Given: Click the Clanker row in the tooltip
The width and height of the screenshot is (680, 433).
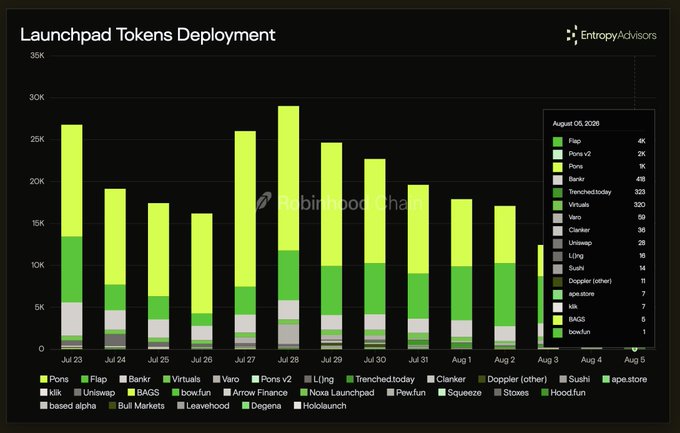Looking at the screenshot, I should pos(599,230).
